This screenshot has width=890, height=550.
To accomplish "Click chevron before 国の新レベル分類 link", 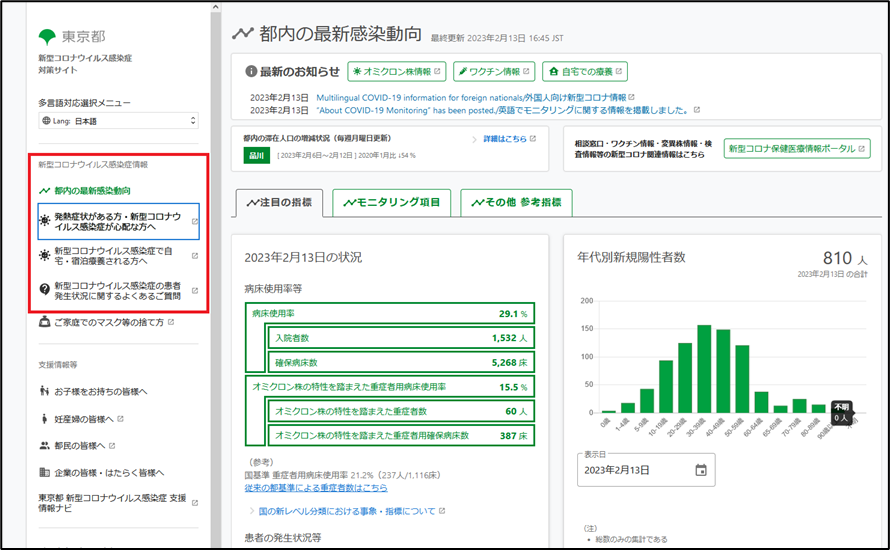I will tap(251, 511).
